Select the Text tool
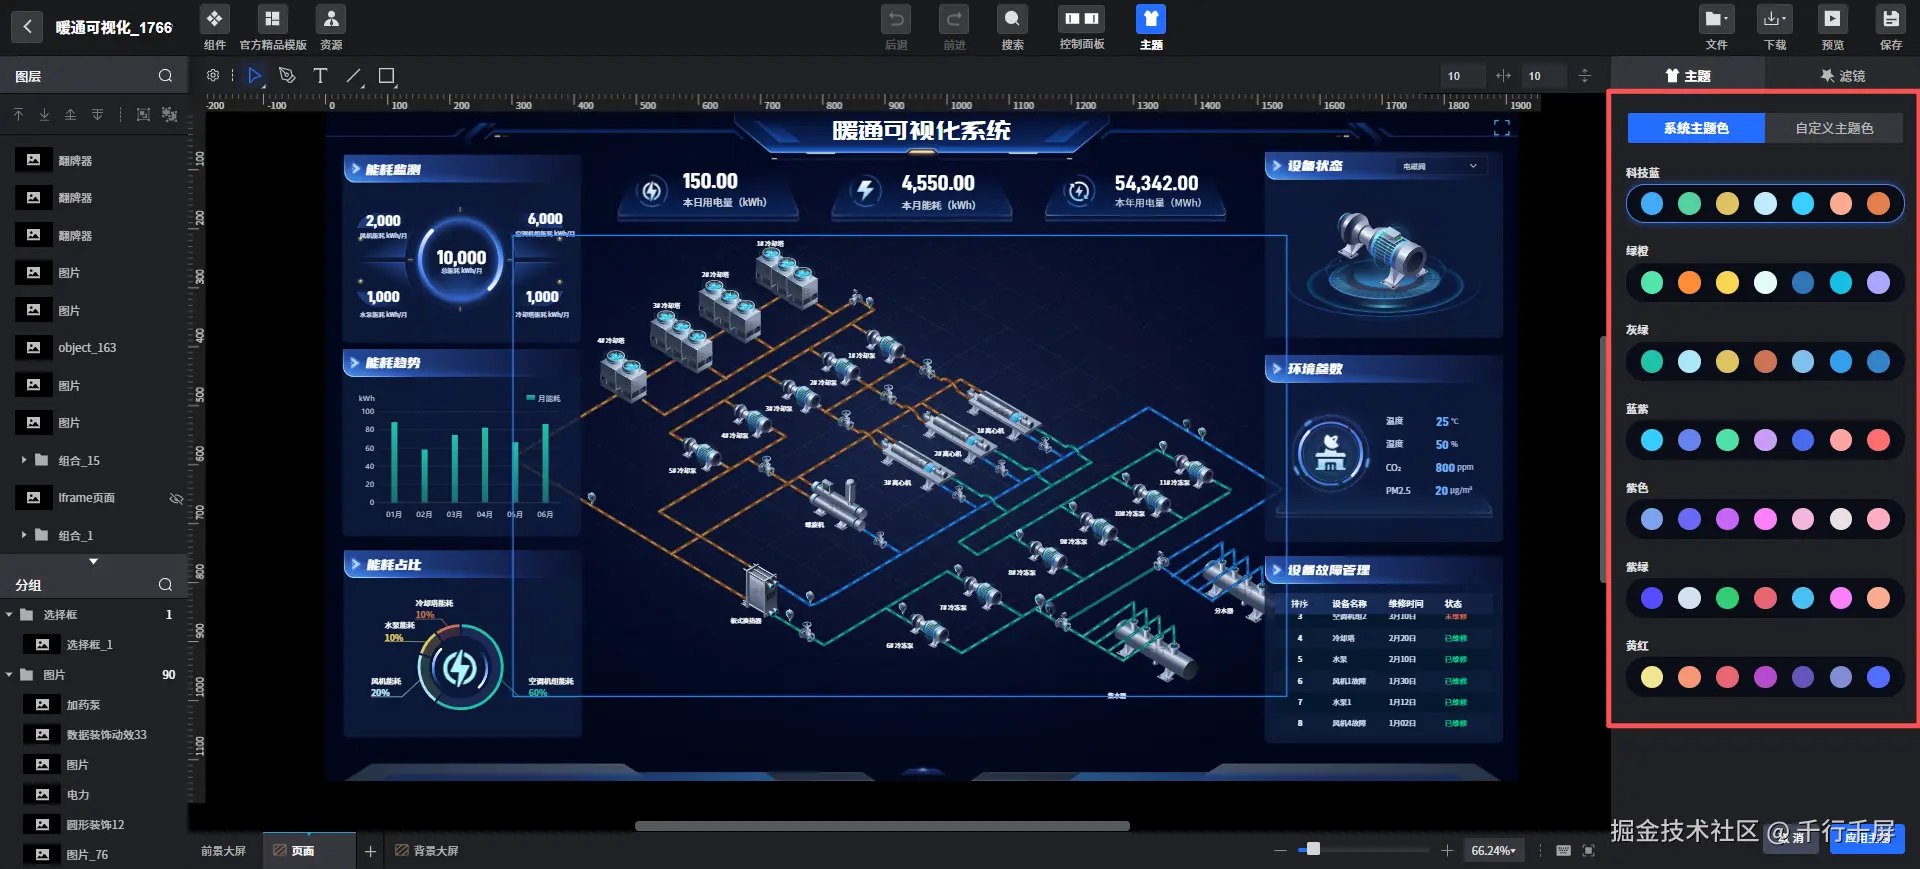Image resolution: width=1920 pixels, height=869 pixels. point(320,75)
